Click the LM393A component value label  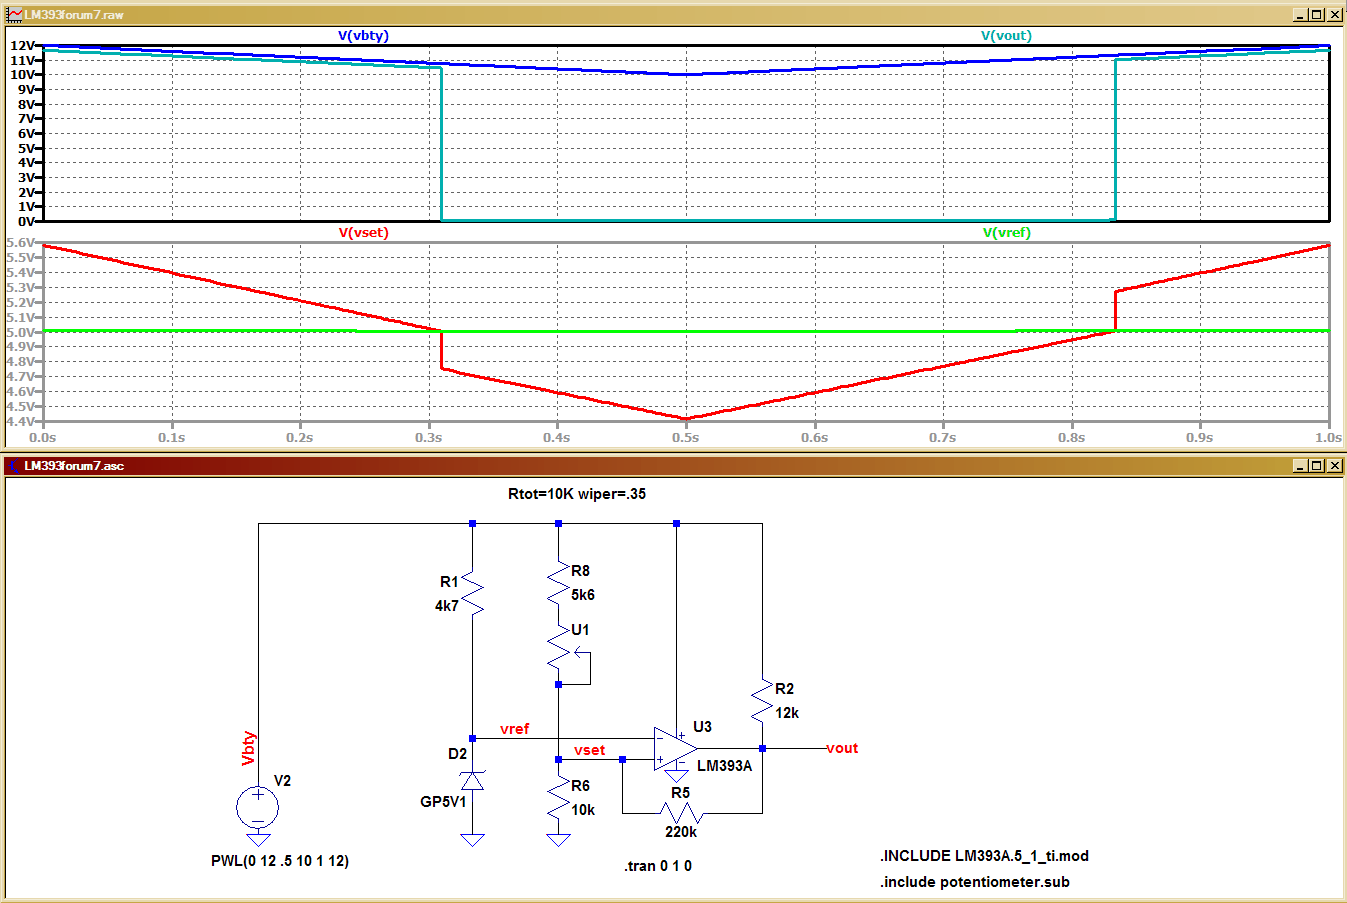(x=724, y=766)
